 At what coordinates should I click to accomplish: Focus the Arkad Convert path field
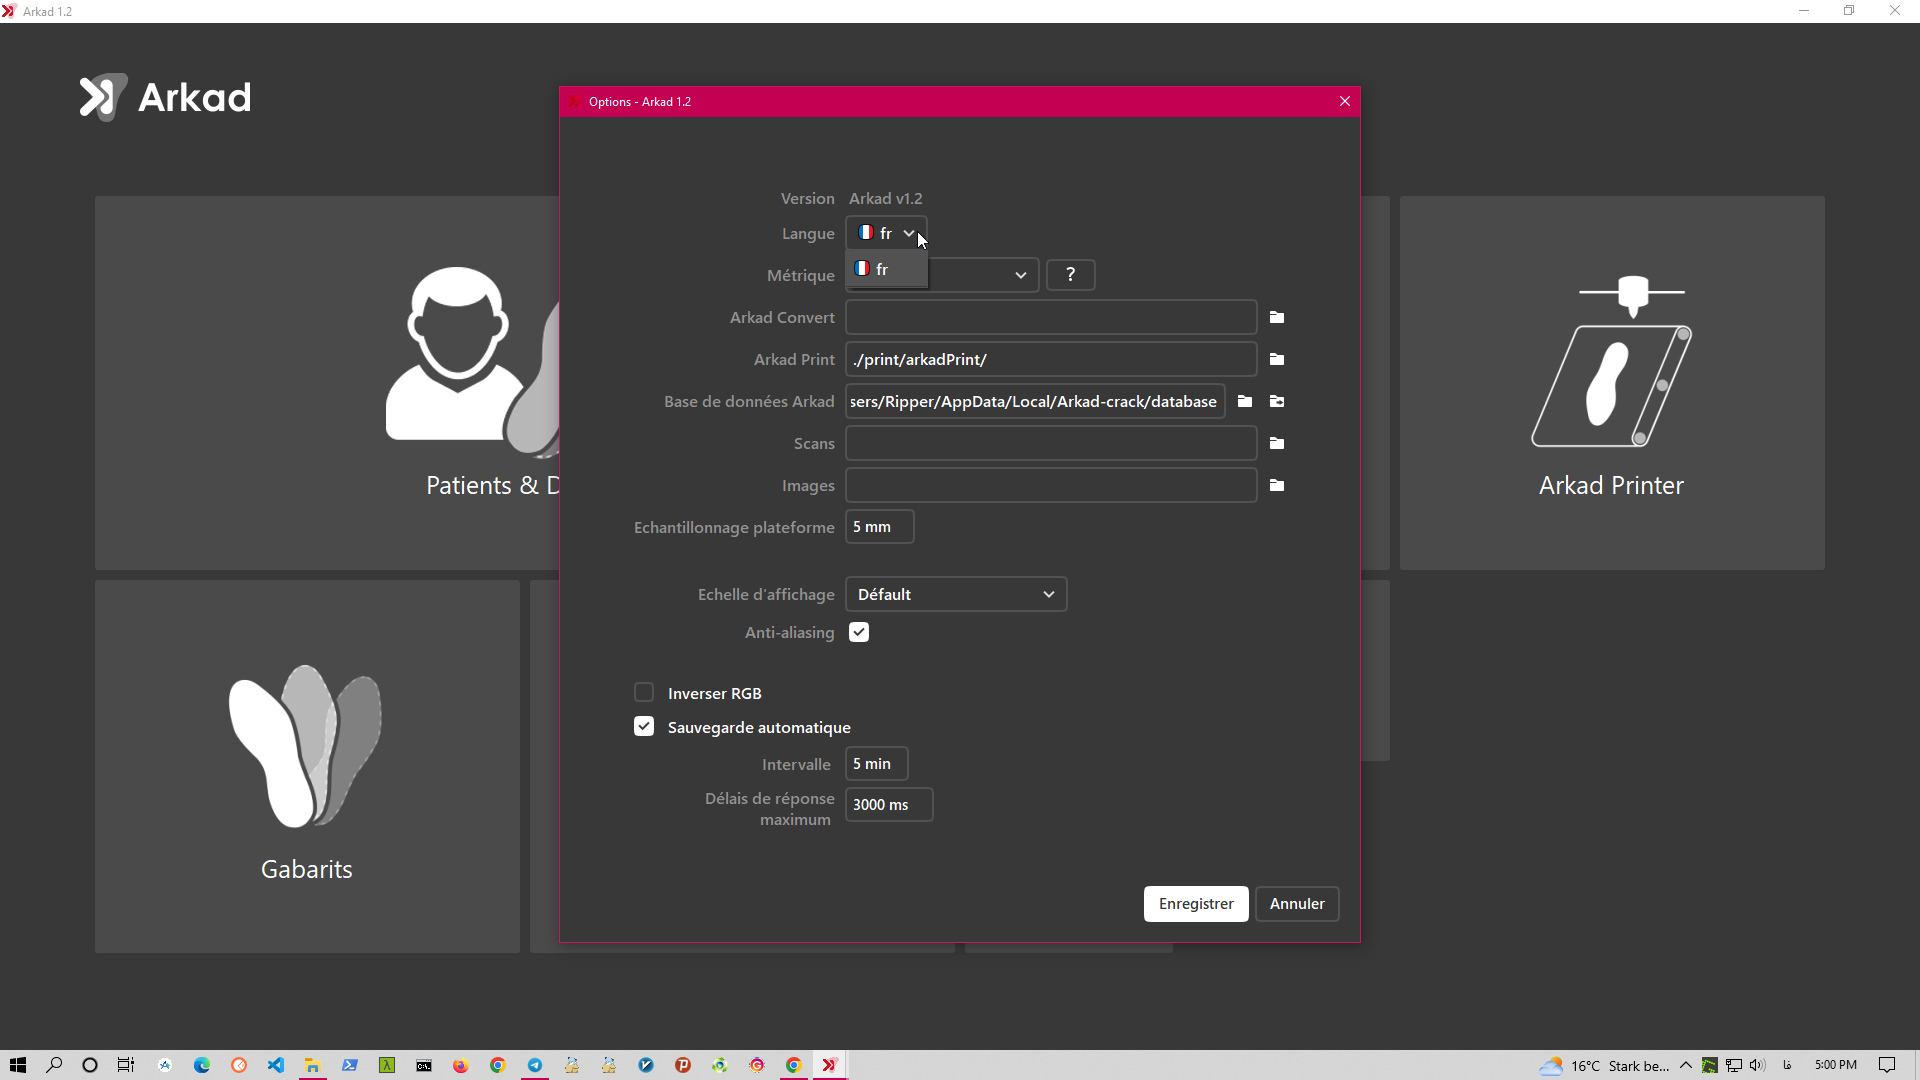1051,317
